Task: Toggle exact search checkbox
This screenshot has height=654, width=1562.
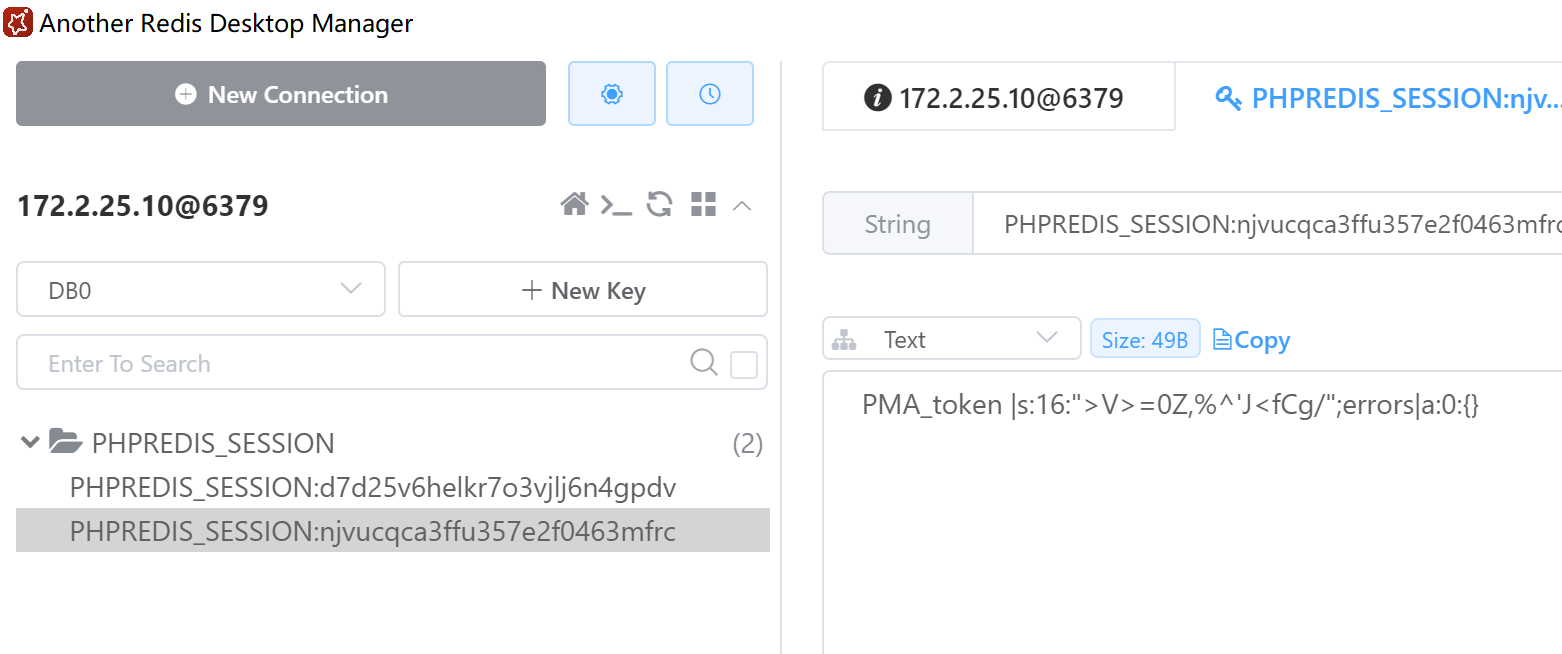Action: (x=744, y=364)
